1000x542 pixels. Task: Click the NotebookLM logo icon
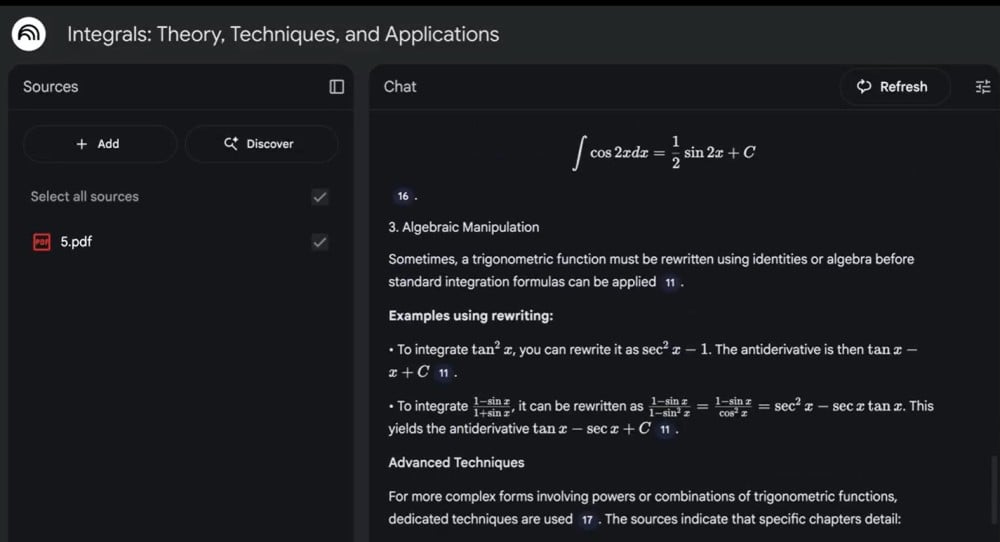[30, 35]
